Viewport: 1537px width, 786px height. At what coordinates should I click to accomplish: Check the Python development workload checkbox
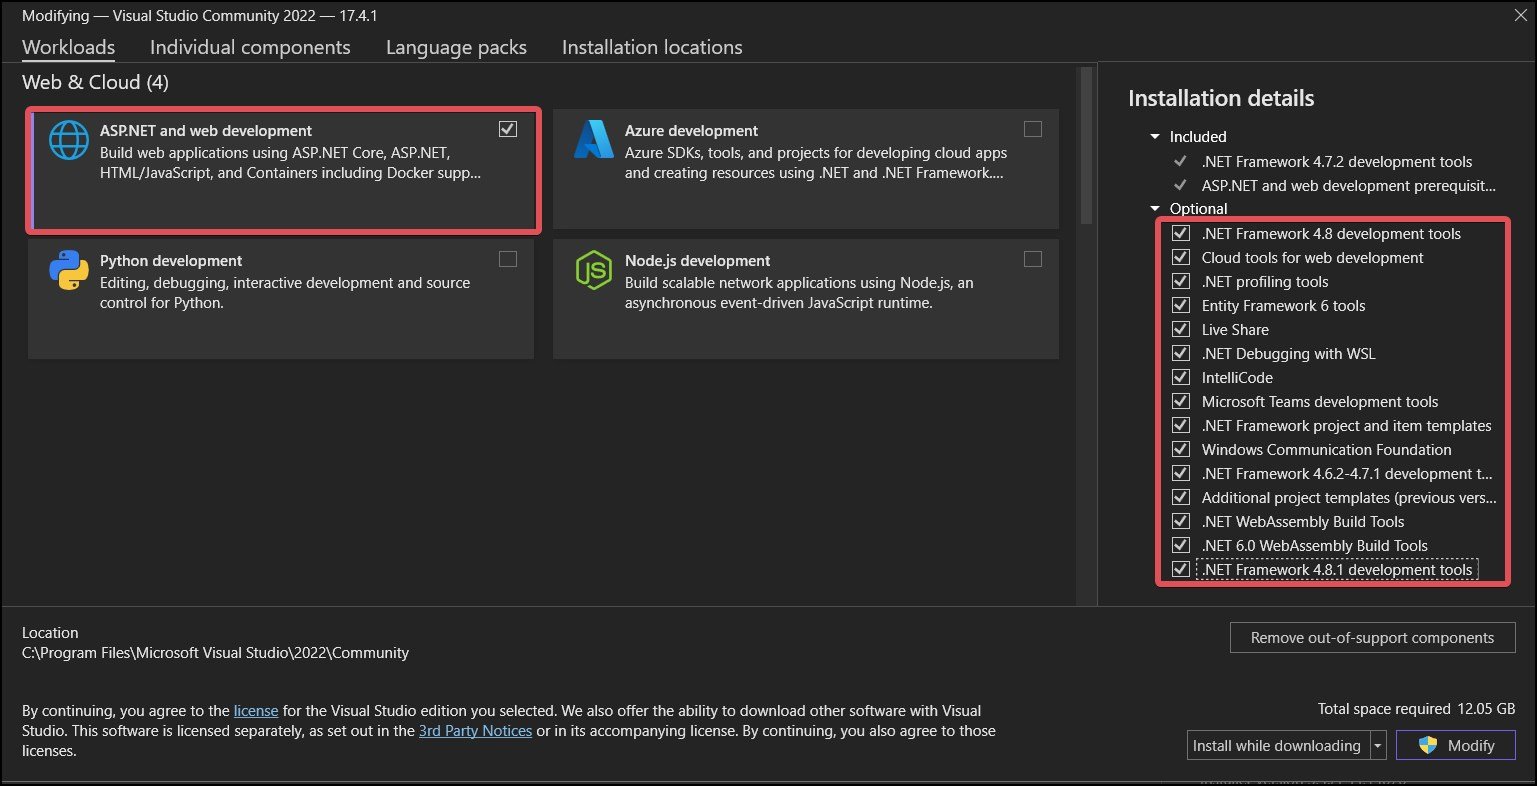(x=508, y=259)
